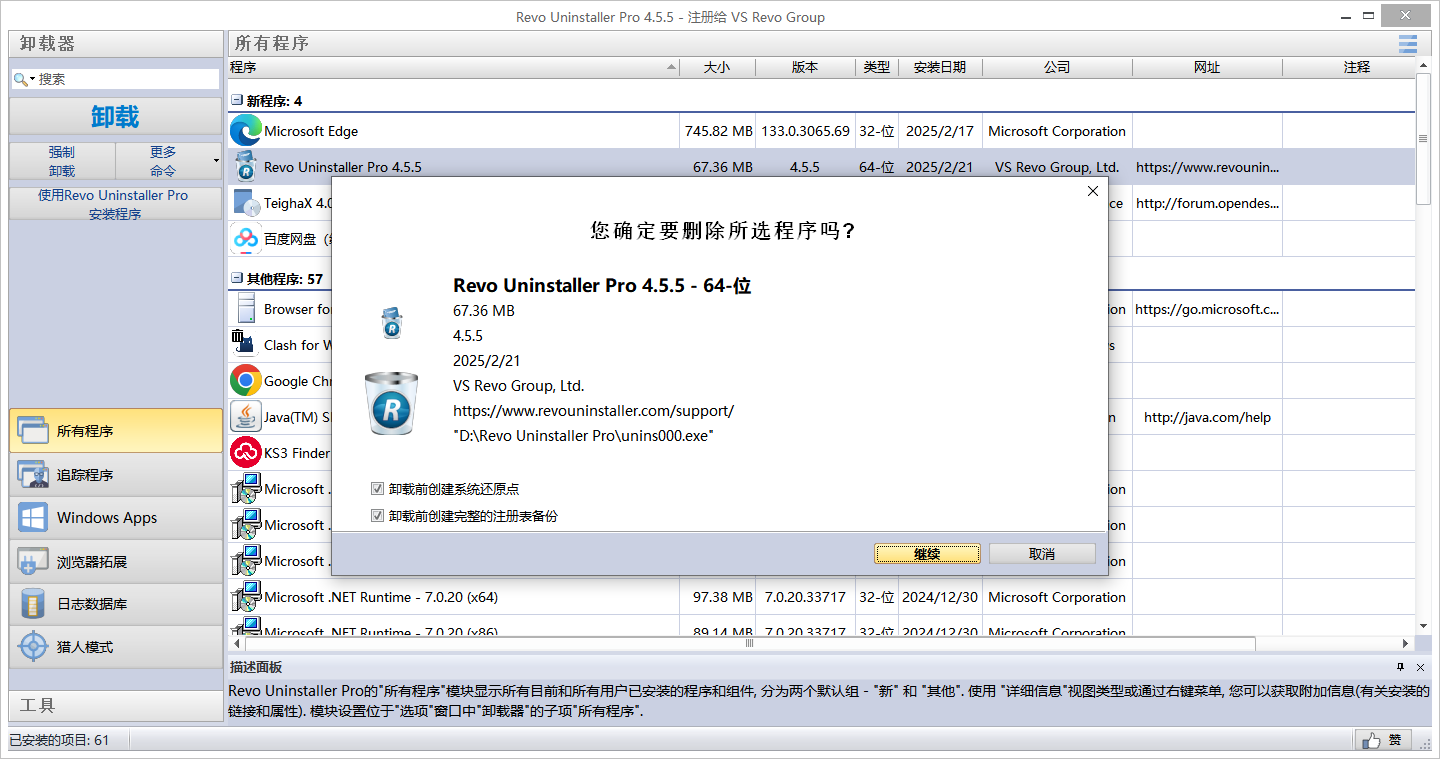Click the Google Chrome icon
Image resolution: width=1440 pixels, height=759 pixels.
(x=245, y=381)
